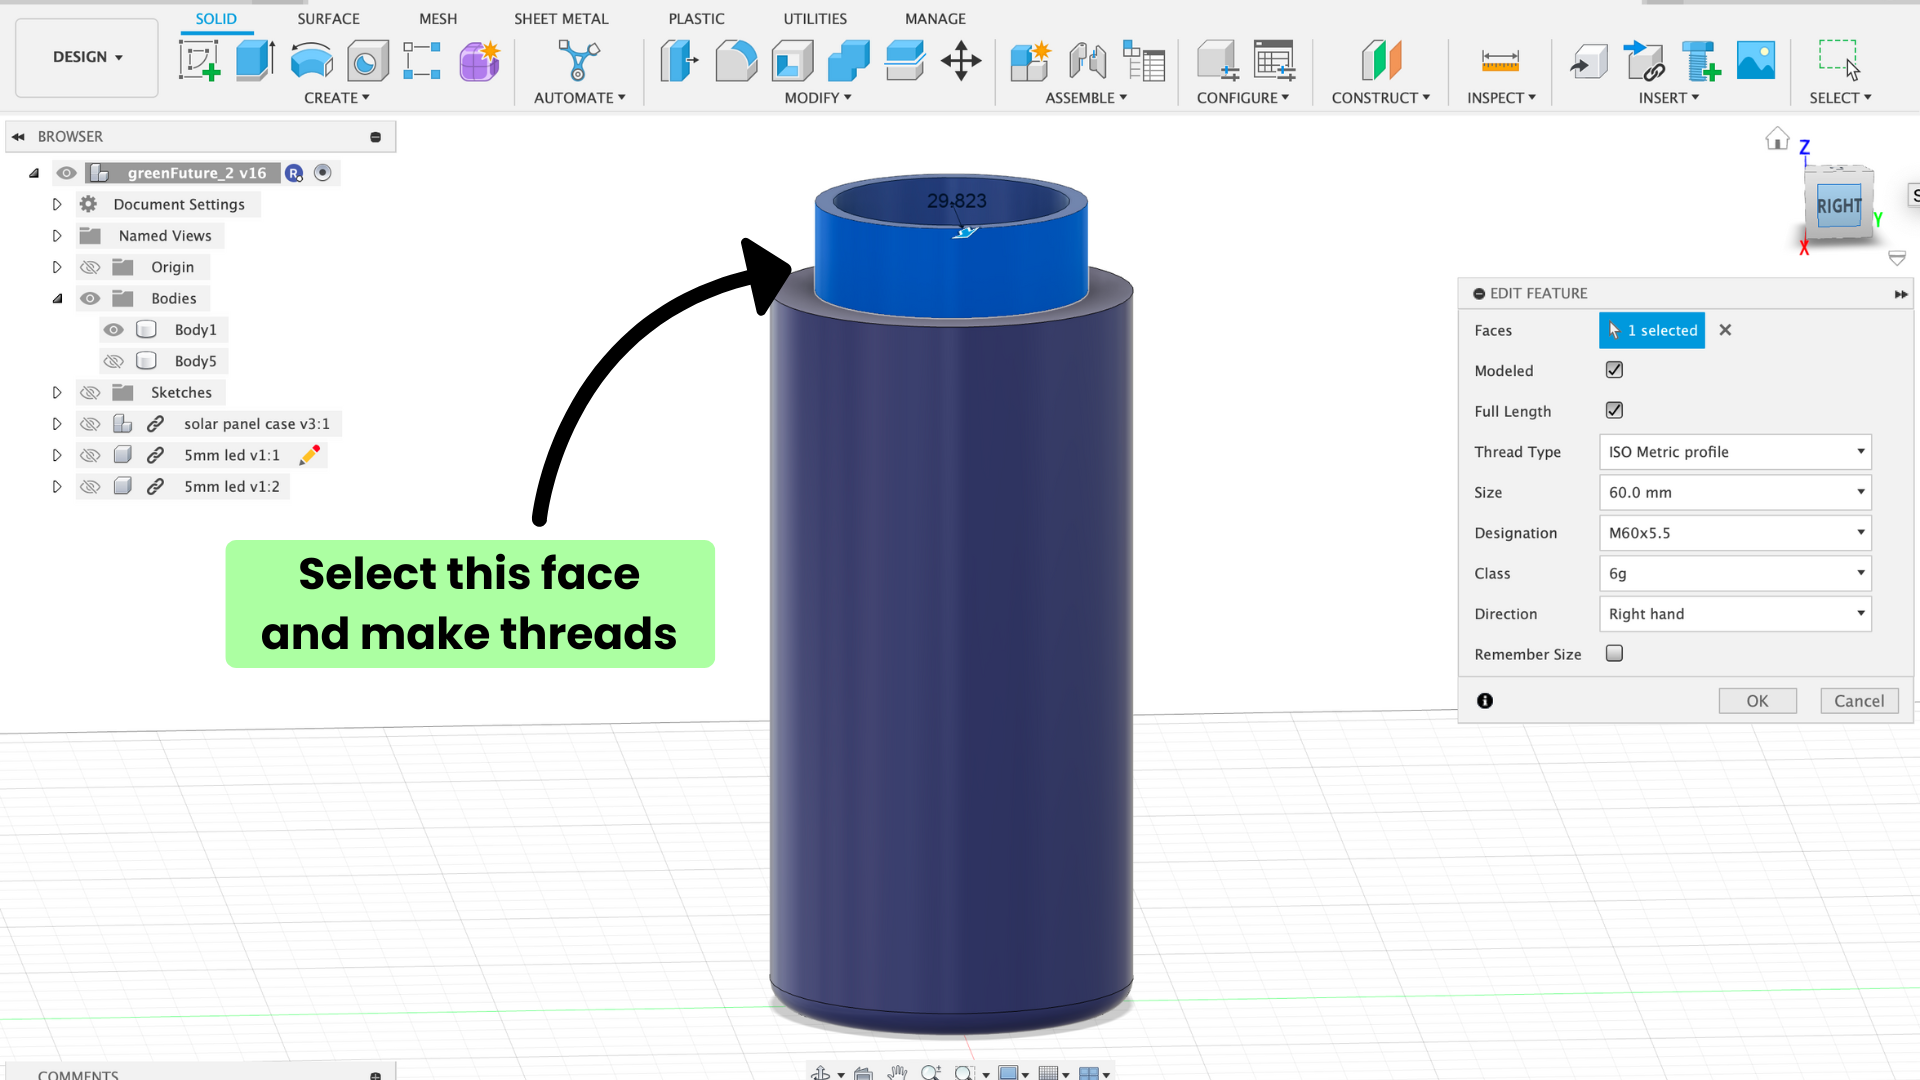Select the Offset Face tool
Viewport: 1920px width, 1080px height.
(x=904, y=61)
